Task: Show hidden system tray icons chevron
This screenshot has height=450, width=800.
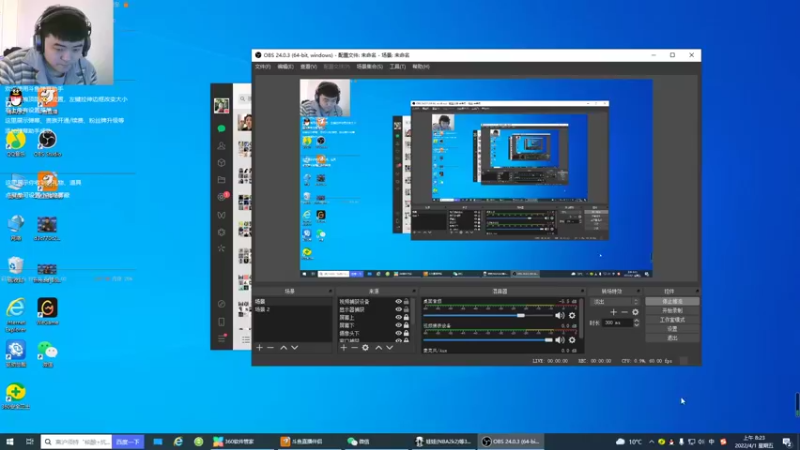Action: click(x=652, y=442)
